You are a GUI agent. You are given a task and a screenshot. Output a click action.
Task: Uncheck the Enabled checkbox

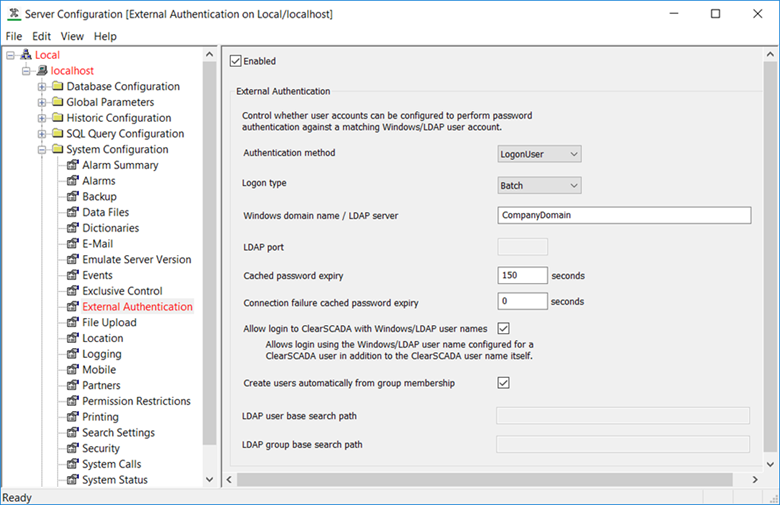coord(236,61)
